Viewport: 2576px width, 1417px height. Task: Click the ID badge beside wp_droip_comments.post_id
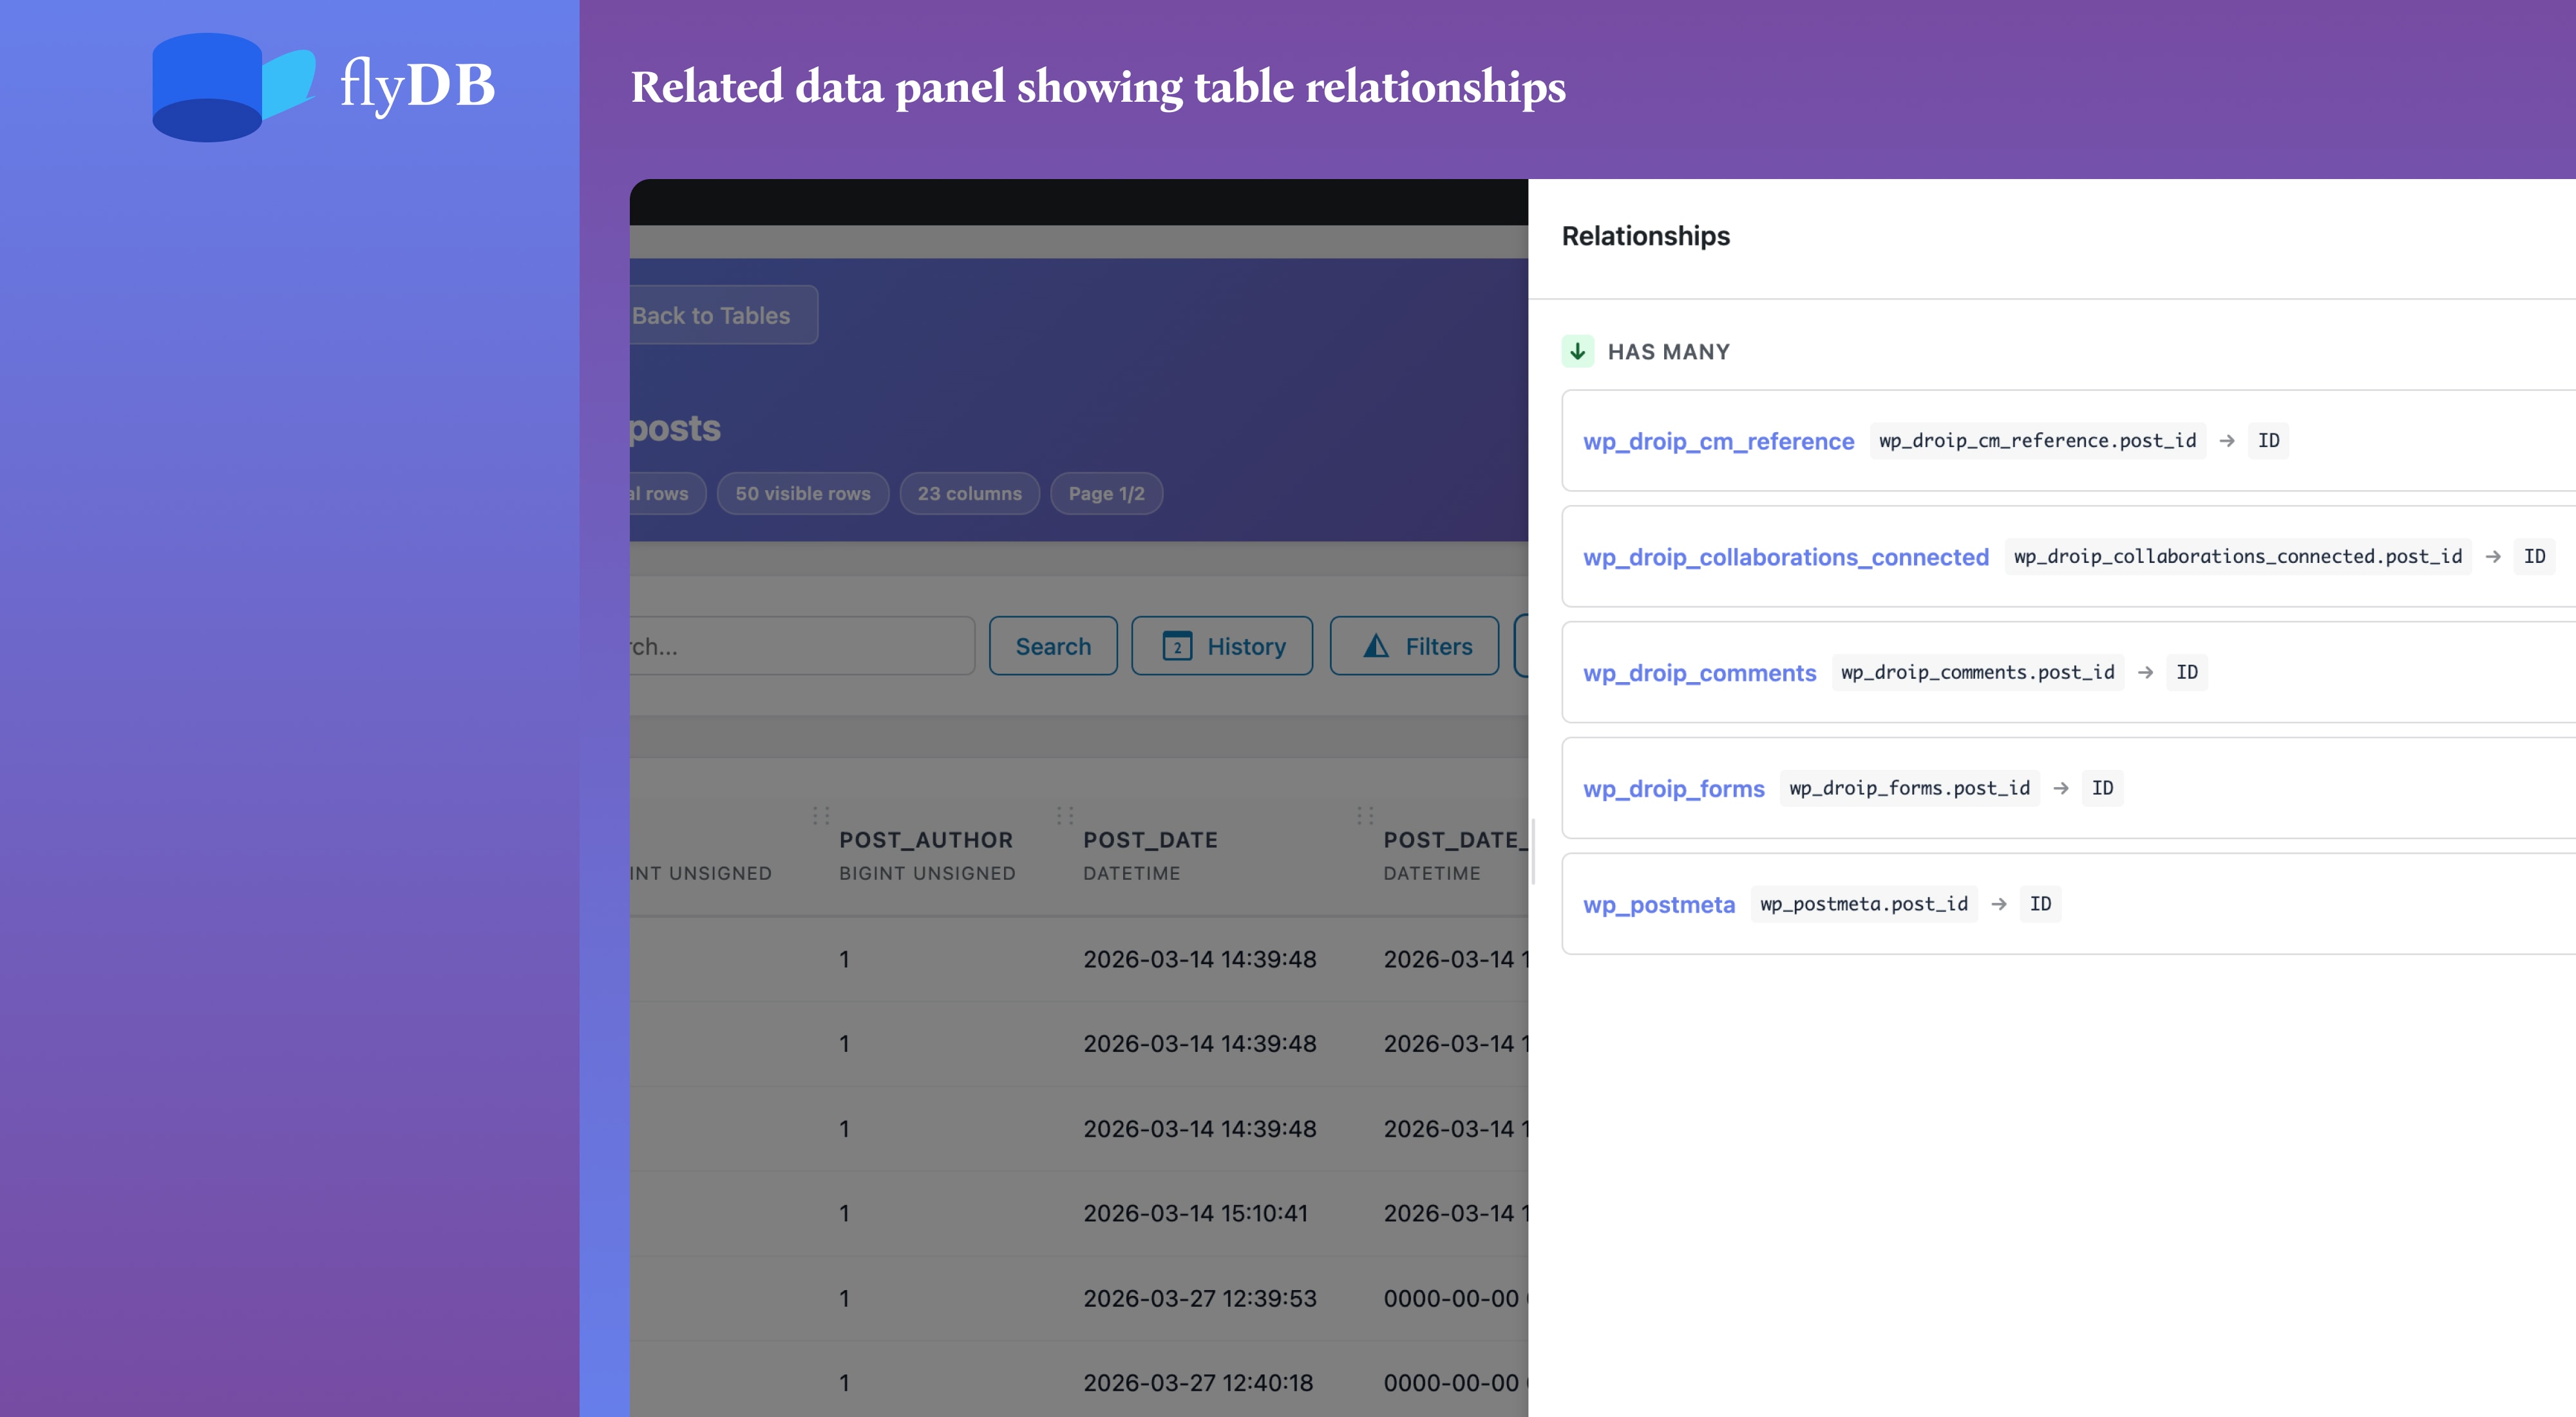[x=2187, y=672]
